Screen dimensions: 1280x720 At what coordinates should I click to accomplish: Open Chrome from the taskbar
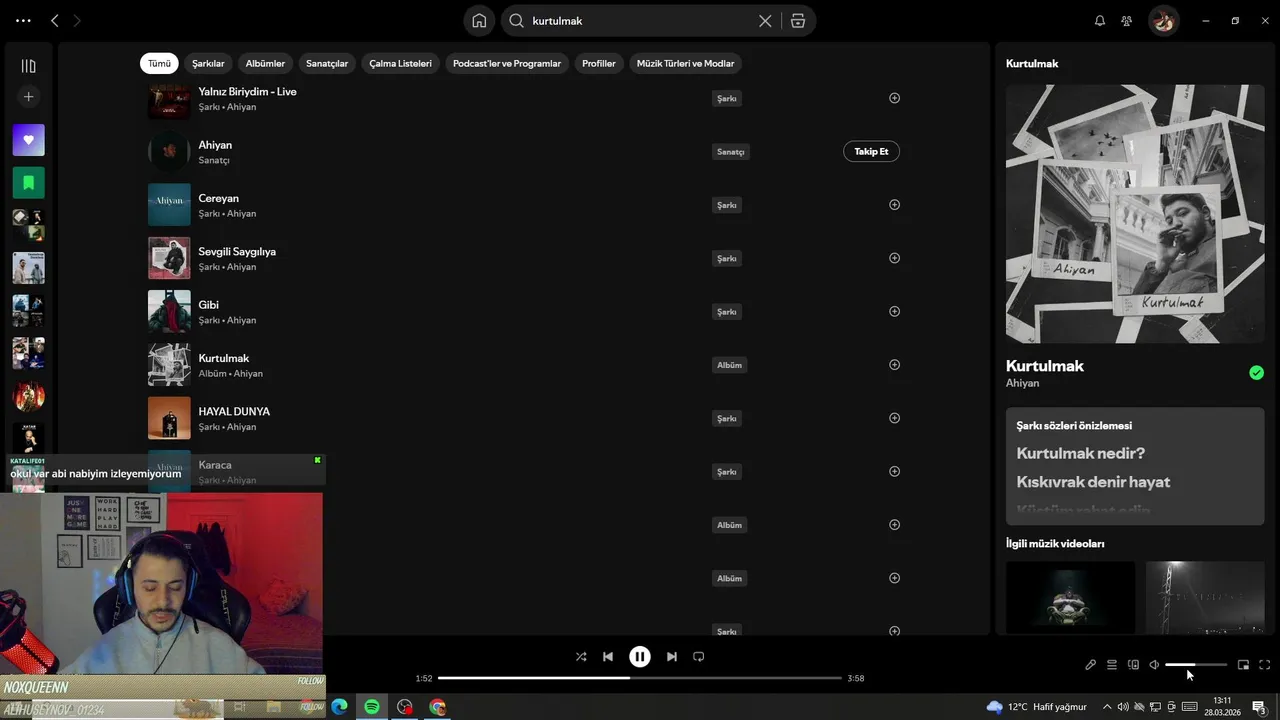[437, 707]
